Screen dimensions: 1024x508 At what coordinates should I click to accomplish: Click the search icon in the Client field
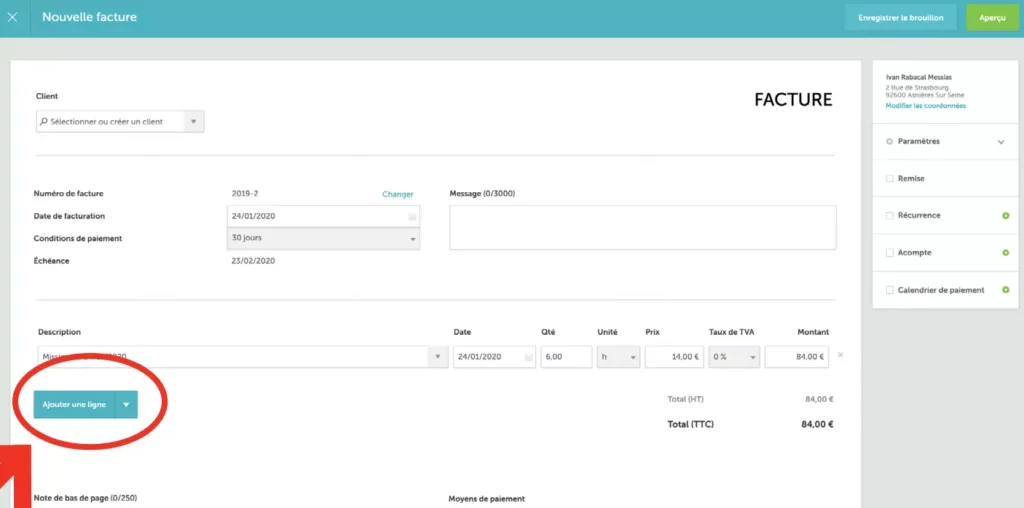[x=43, y=121]
